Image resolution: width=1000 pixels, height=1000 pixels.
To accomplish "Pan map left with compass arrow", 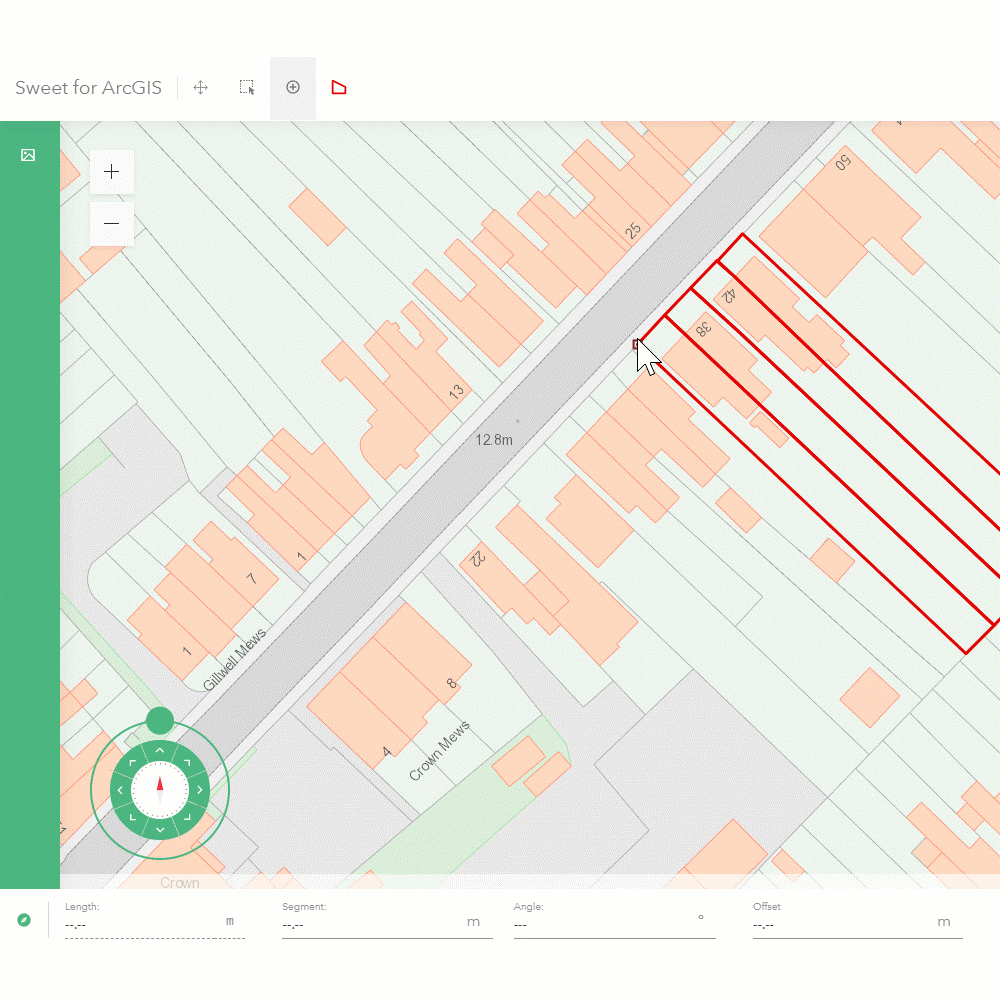I will point(120,790).
